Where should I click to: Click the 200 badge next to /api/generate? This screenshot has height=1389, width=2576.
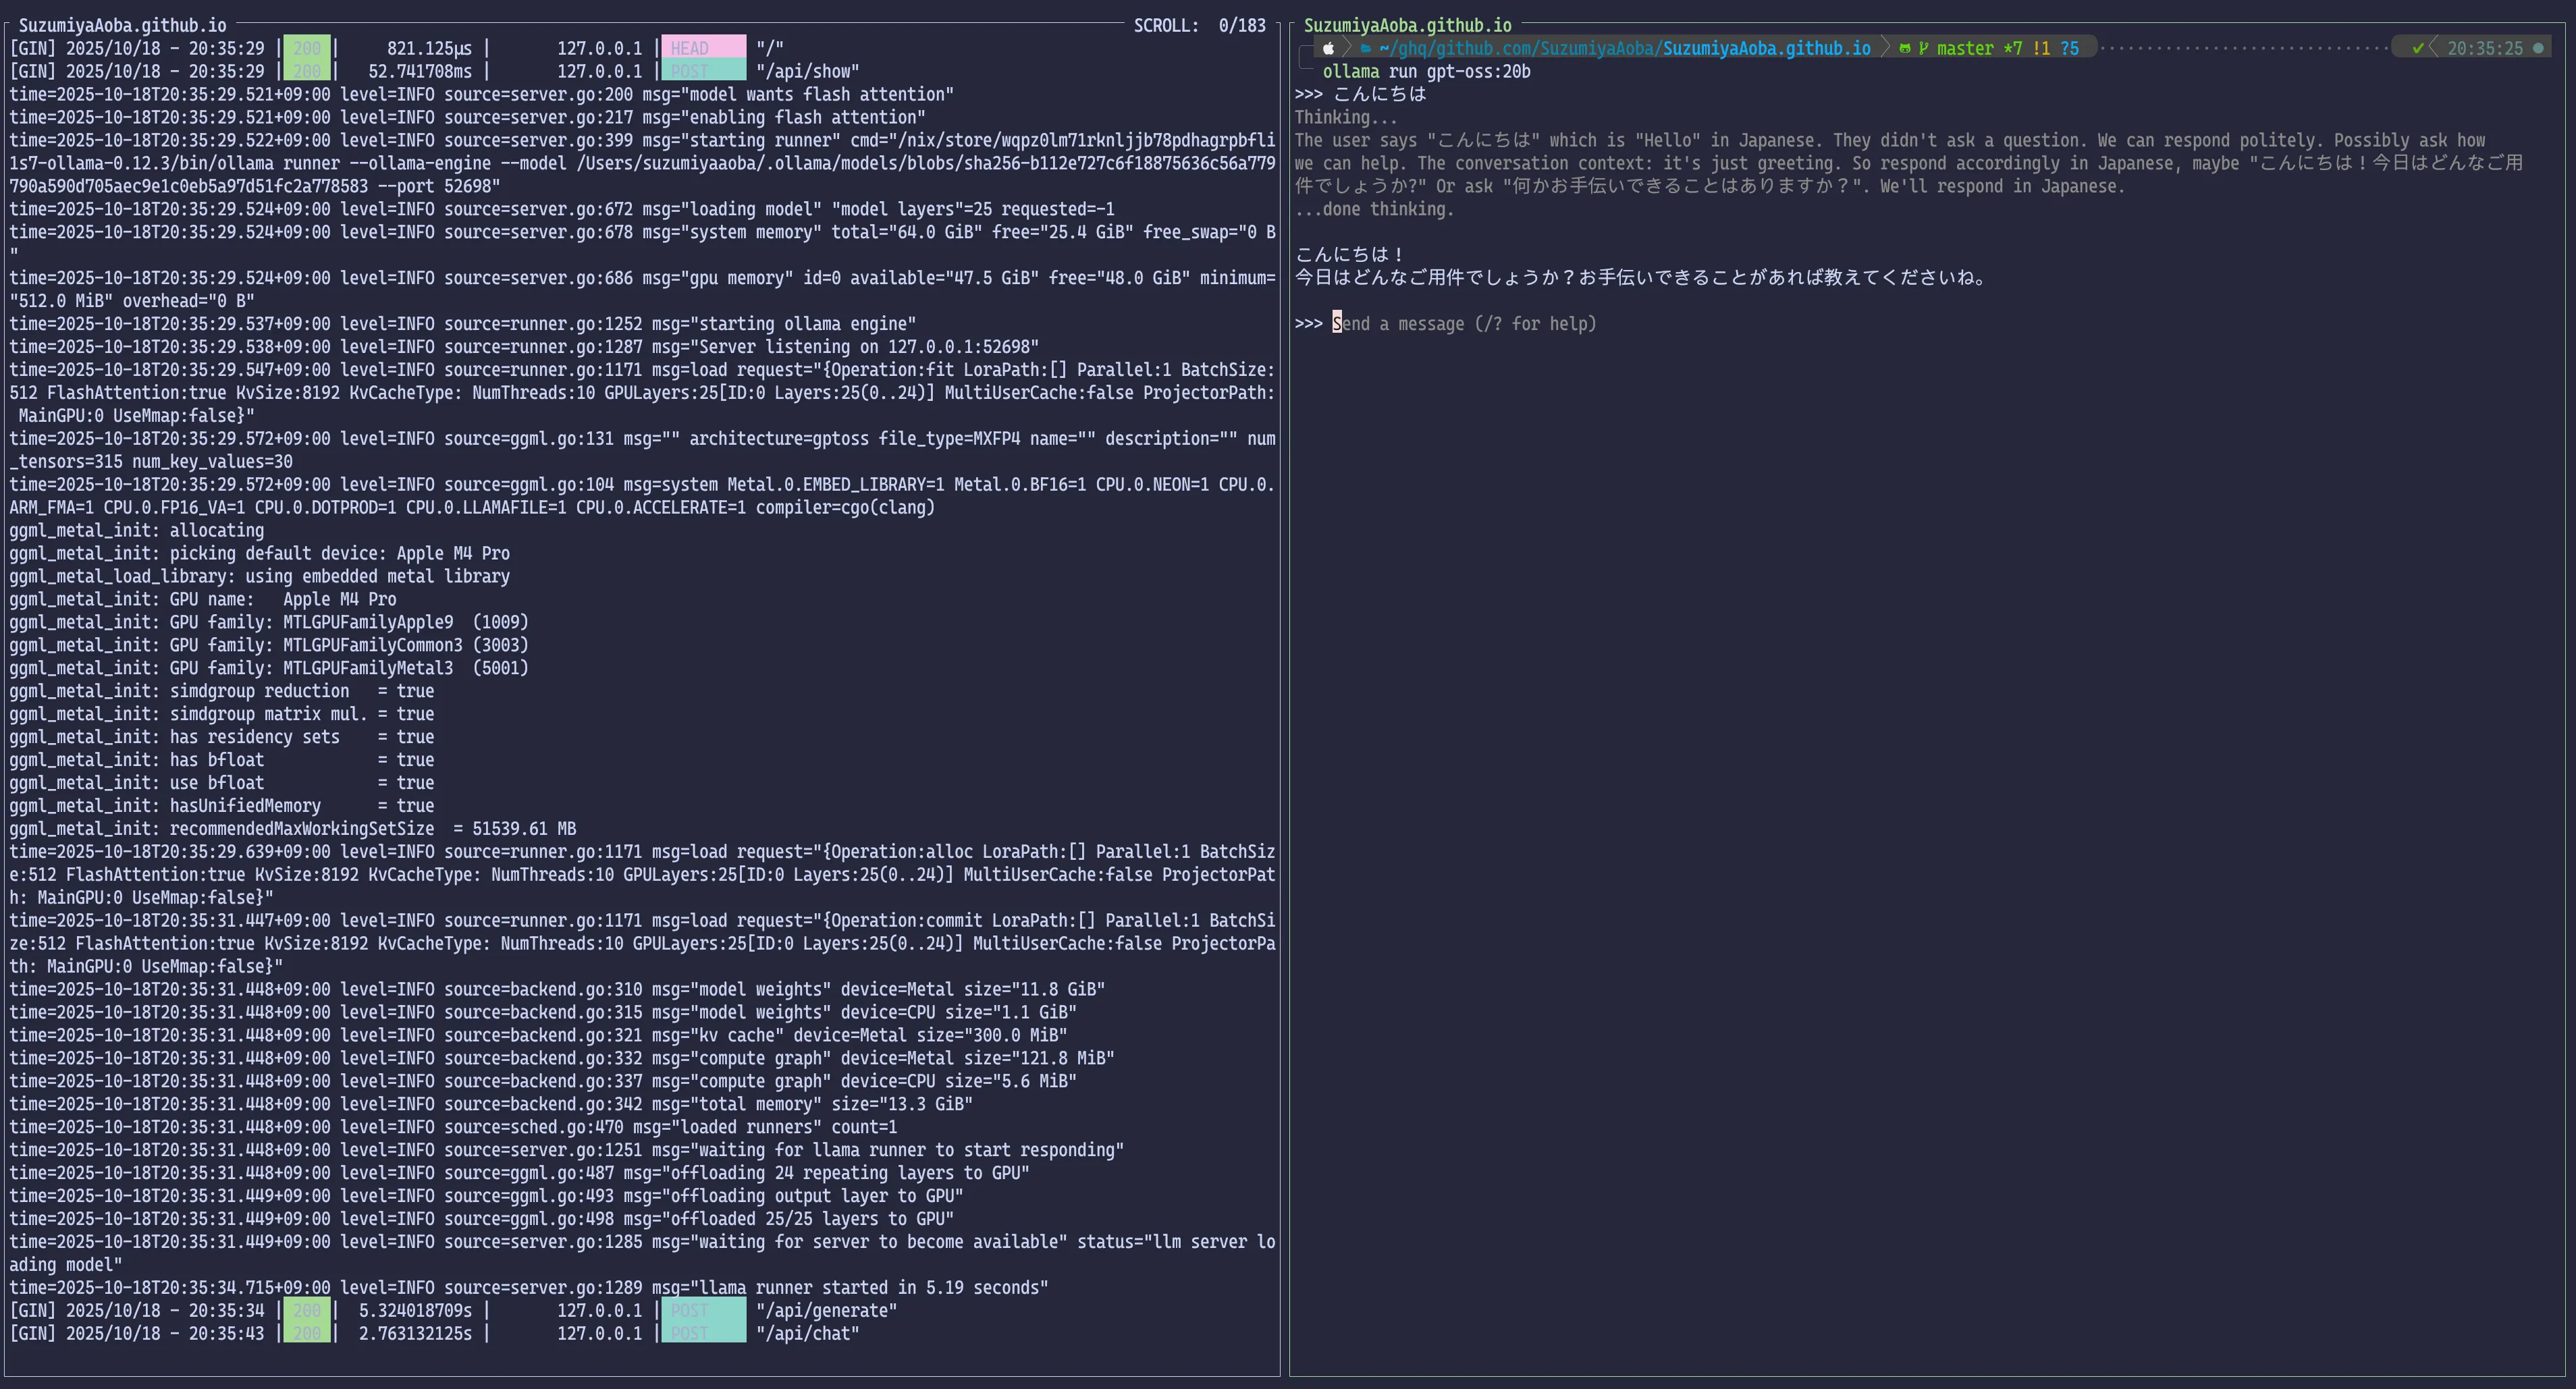[308, 1310]
